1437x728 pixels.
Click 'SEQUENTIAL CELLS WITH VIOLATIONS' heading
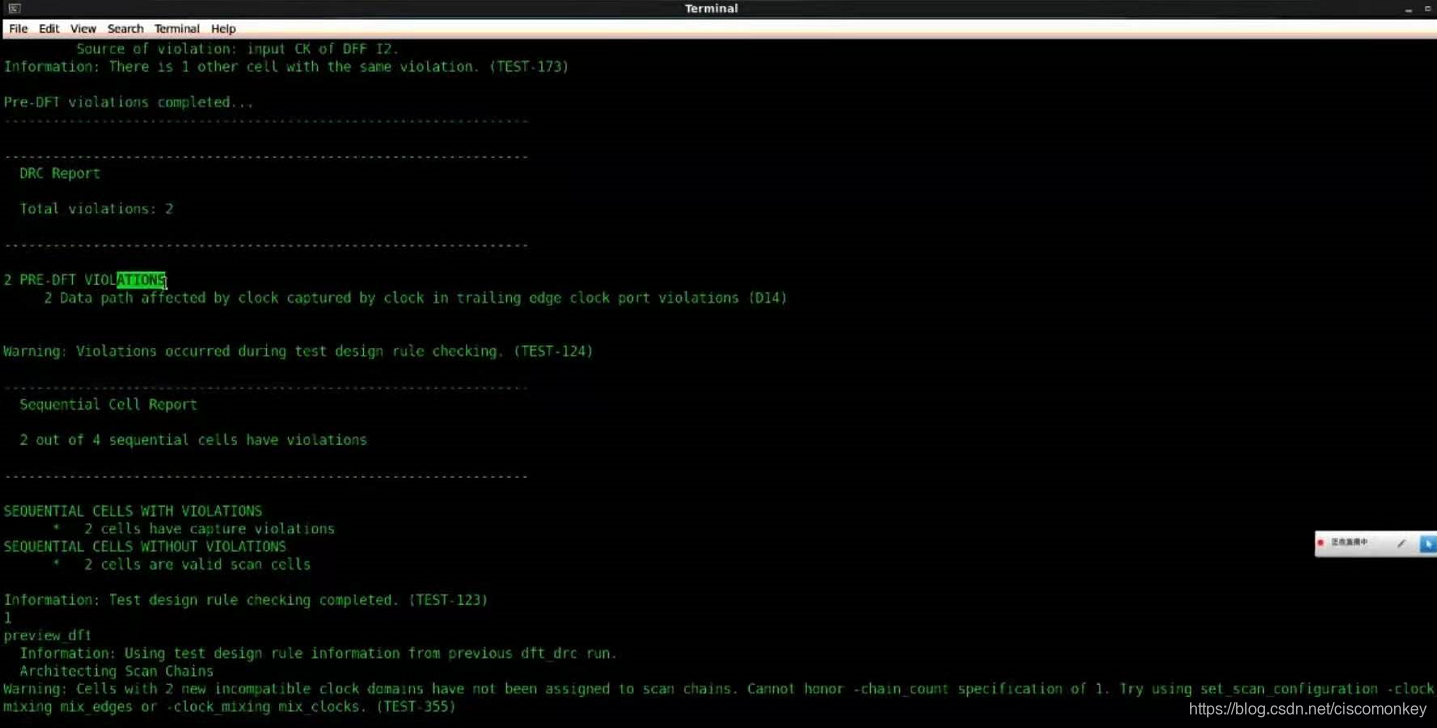click(x=133, y=510)
